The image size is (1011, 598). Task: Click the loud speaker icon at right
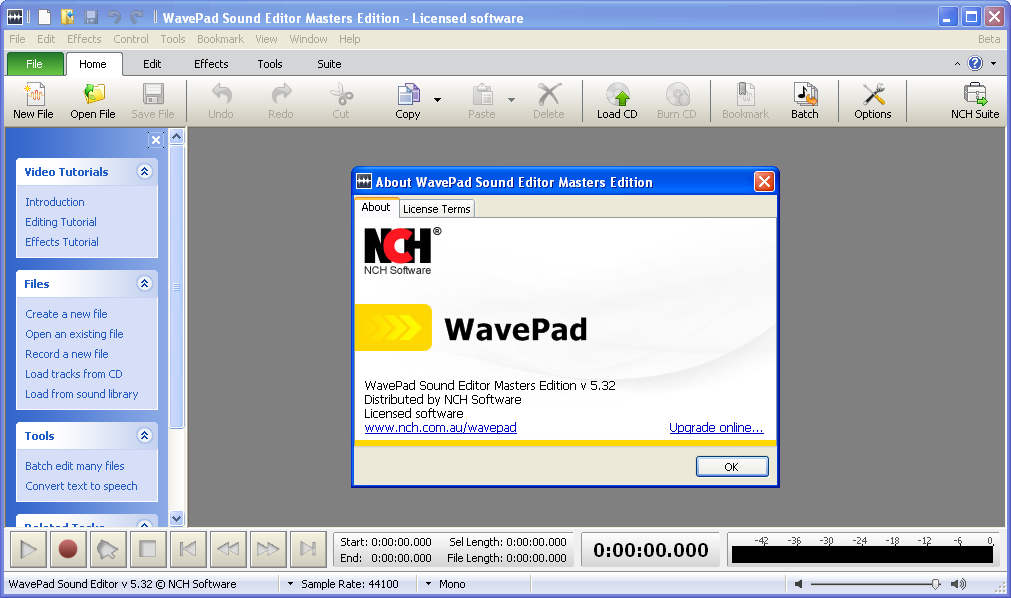tap(958, 584)
